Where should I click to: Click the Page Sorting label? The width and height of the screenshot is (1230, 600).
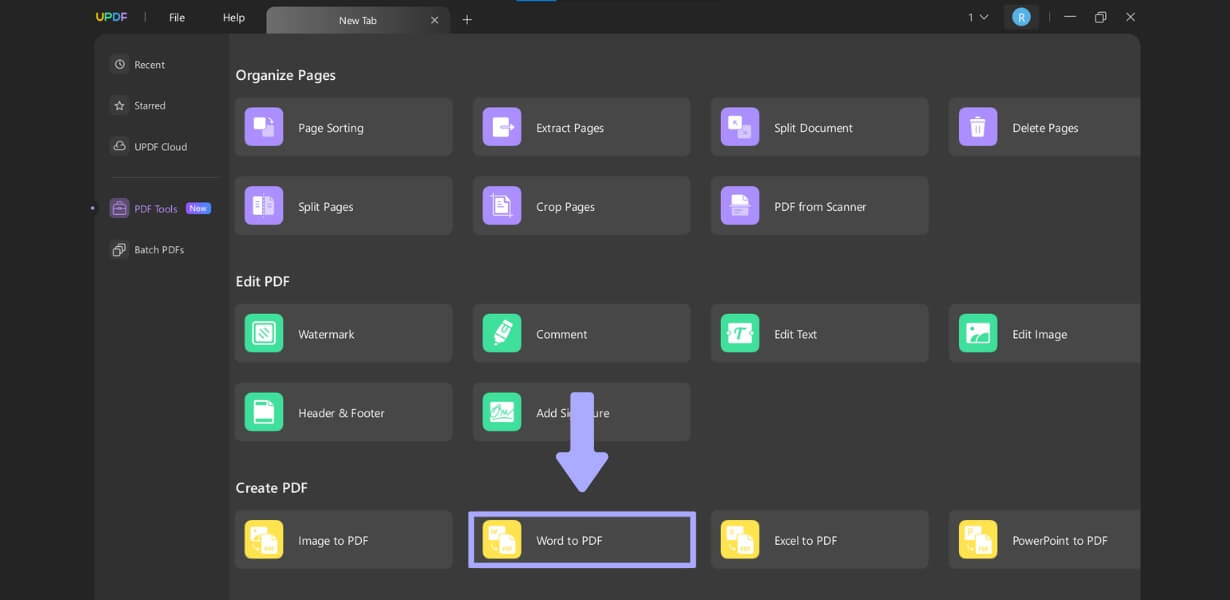click(331, 128)
